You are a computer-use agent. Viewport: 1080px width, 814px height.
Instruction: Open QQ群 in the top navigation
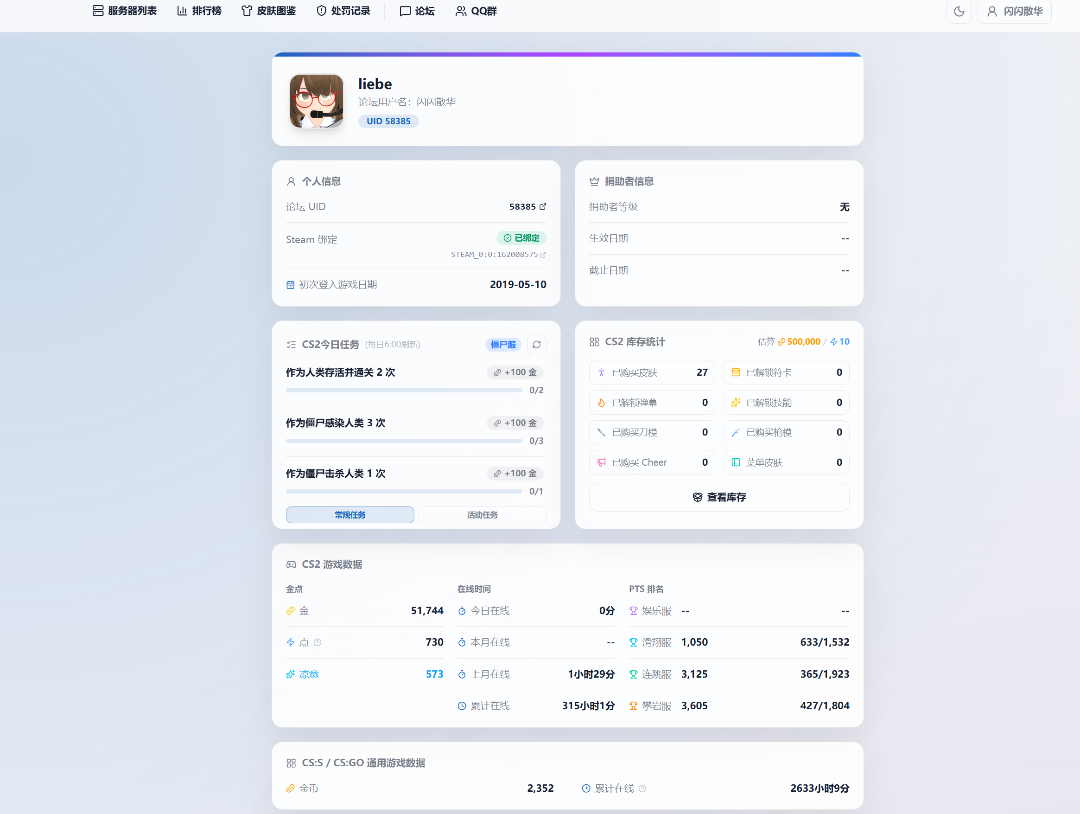476,11
